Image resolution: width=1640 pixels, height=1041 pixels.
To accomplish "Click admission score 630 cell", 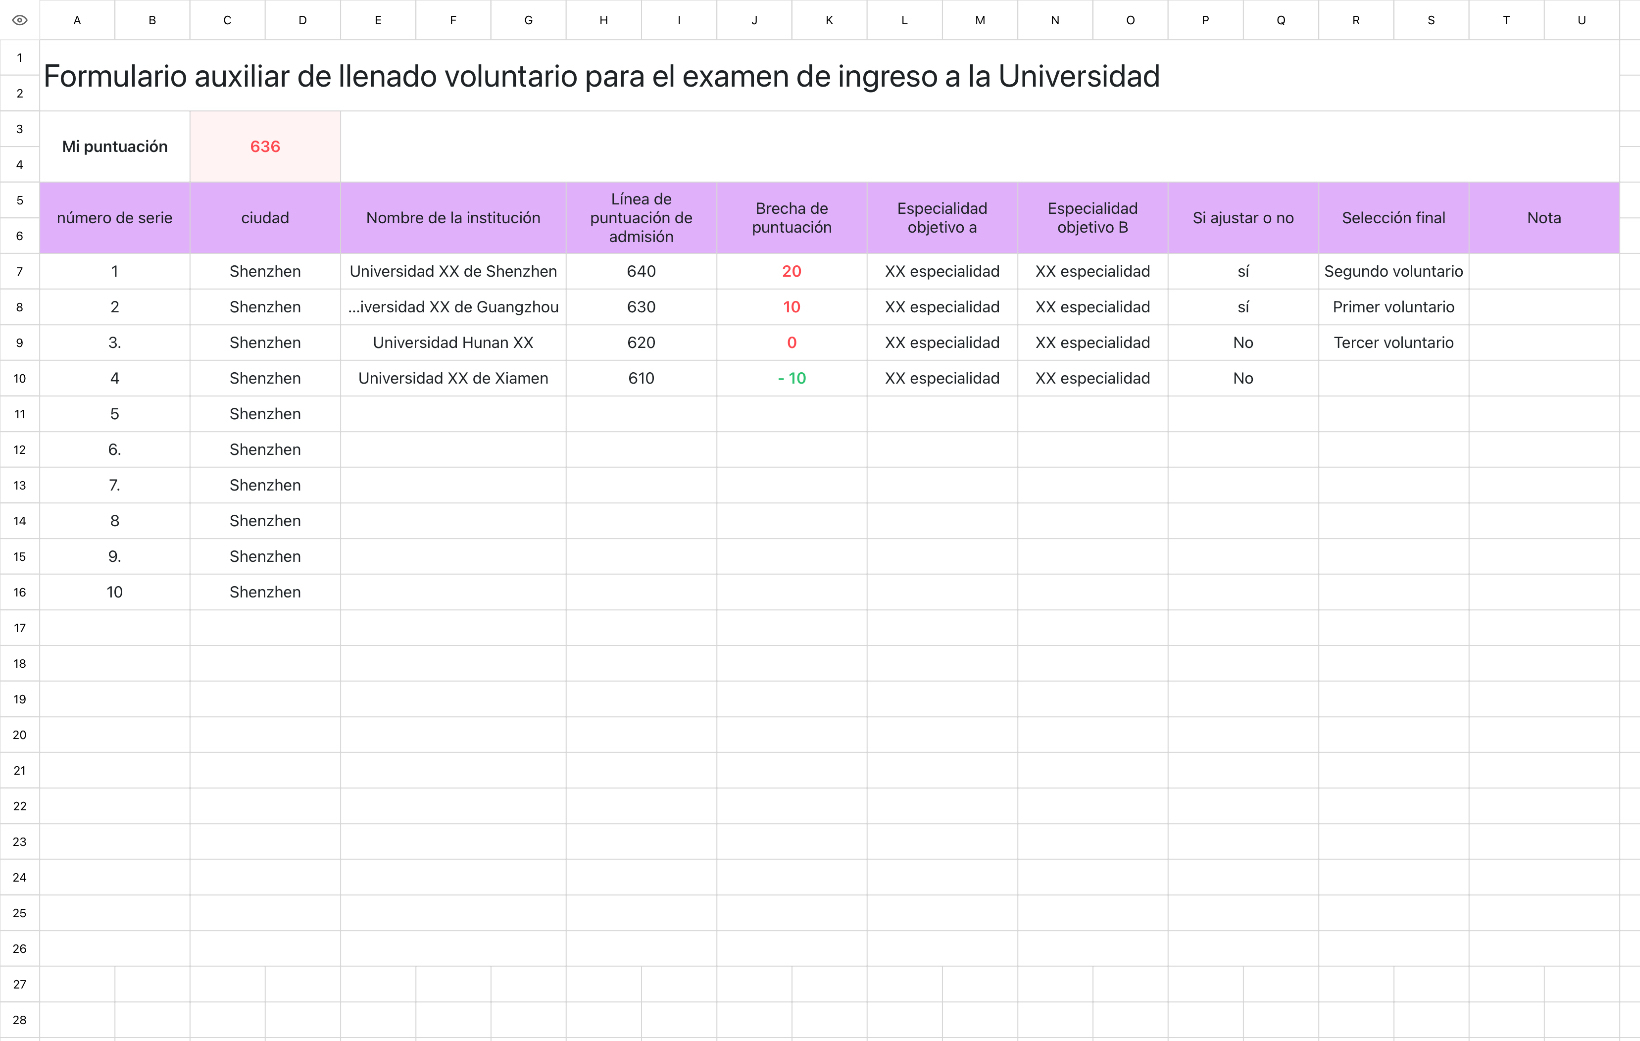I will [641, 307].
